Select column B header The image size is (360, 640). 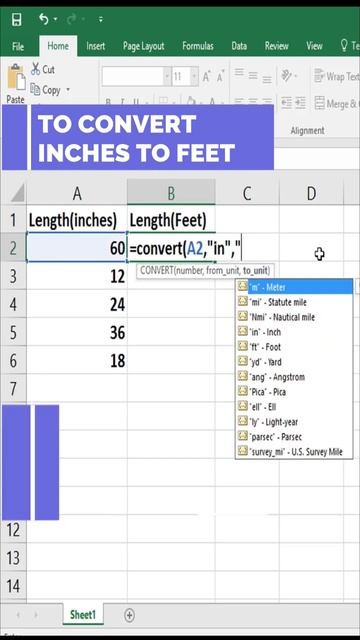point(171,194)
